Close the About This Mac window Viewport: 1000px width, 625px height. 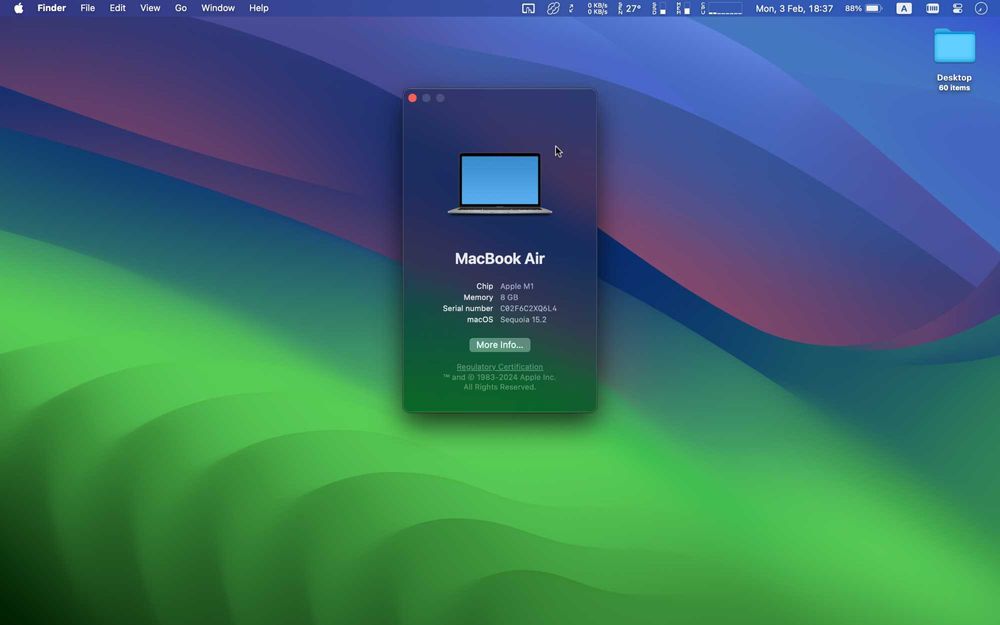coord(413,98)
